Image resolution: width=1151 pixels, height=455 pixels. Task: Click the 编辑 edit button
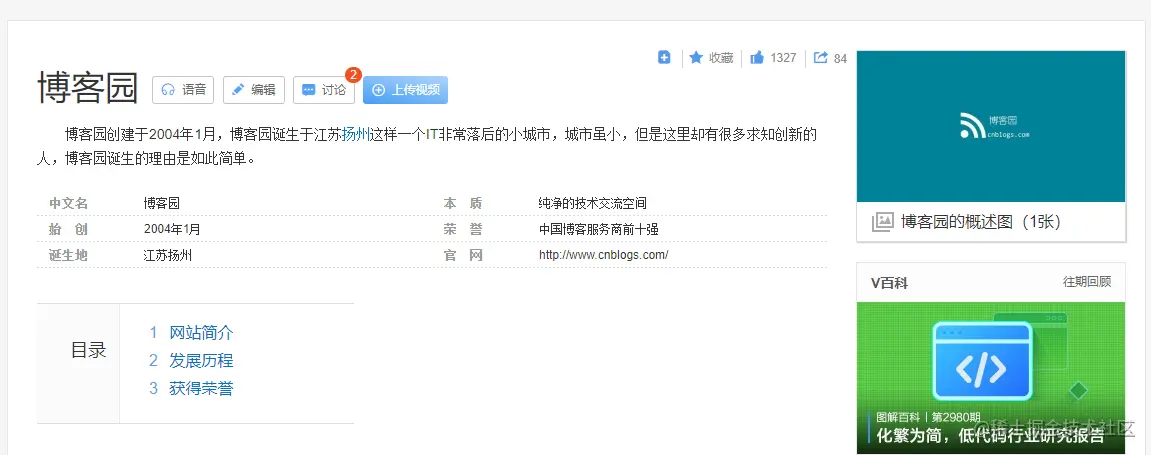(x=253, y=90)
